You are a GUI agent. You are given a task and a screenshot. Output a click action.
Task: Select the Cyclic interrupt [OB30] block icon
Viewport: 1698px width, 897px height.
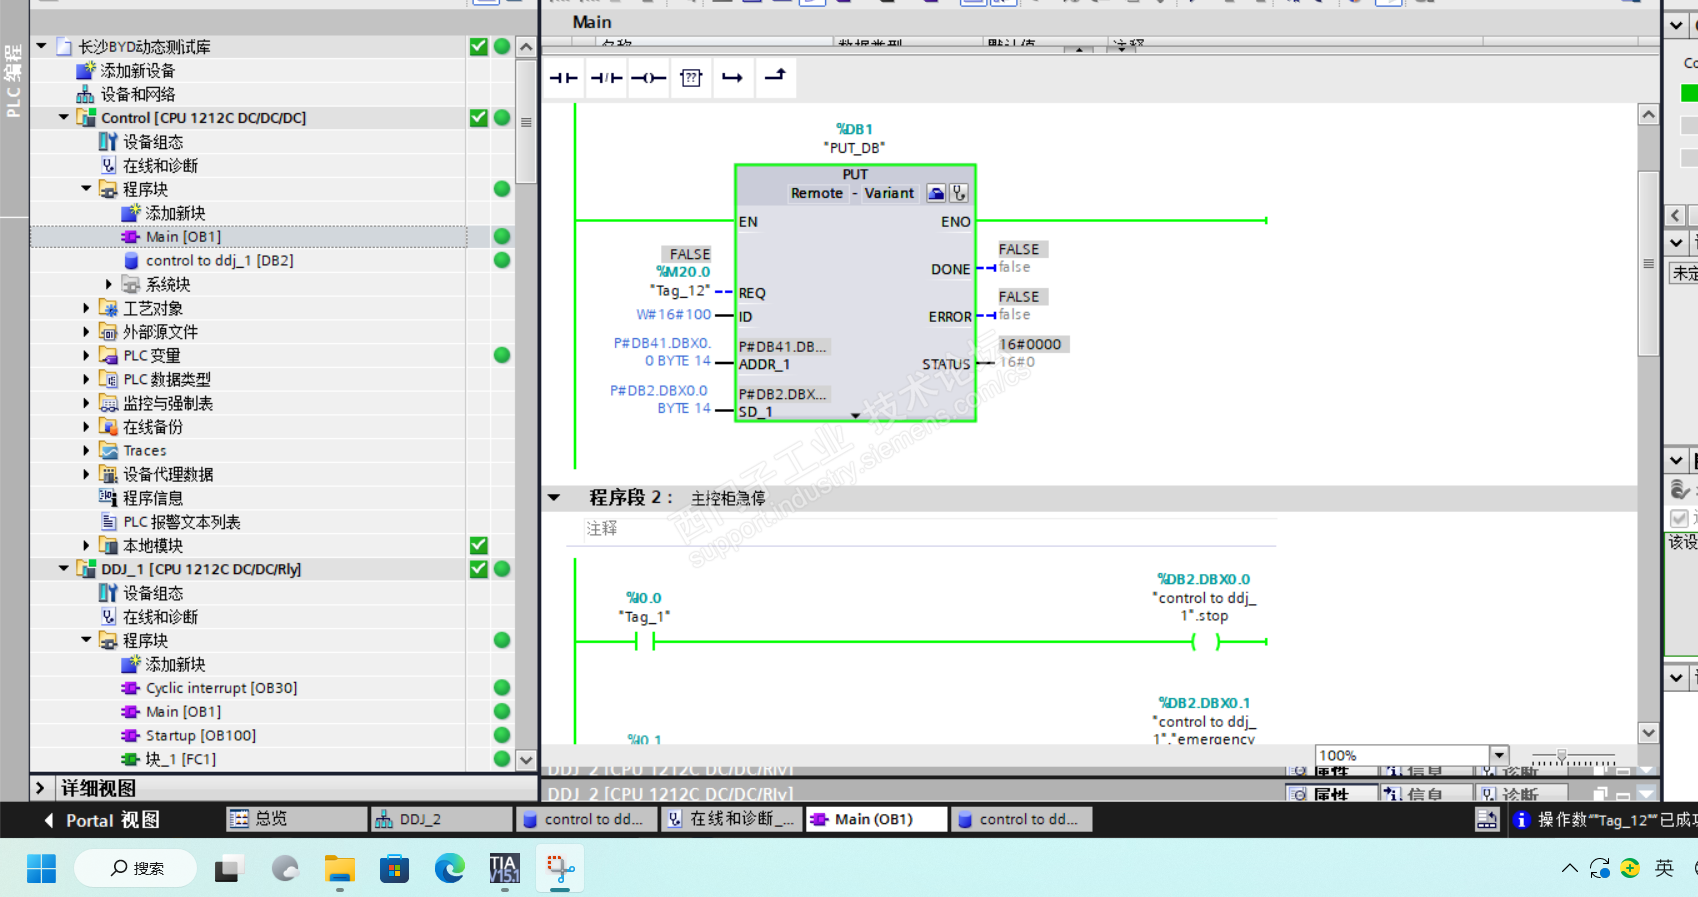pyautogui.click(x=130, y=688)
